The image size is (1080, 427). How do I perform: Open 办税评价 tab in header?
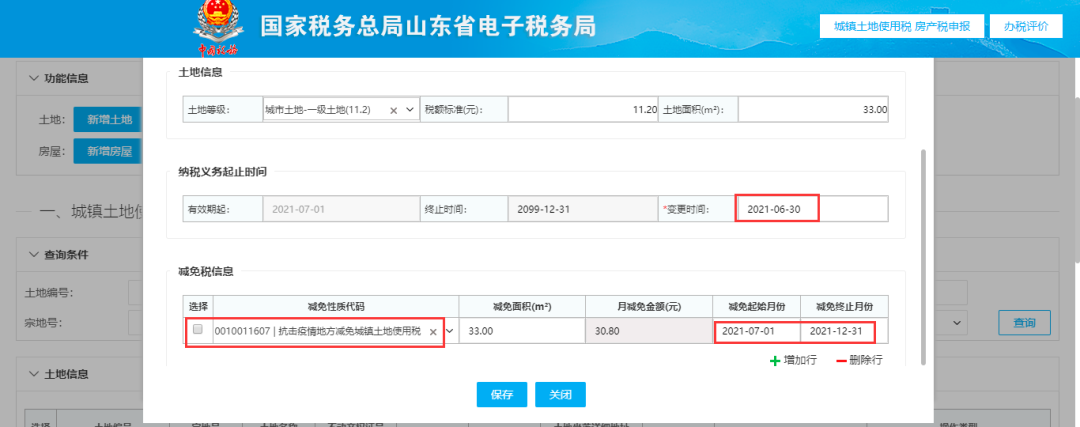pos(1026,26)
